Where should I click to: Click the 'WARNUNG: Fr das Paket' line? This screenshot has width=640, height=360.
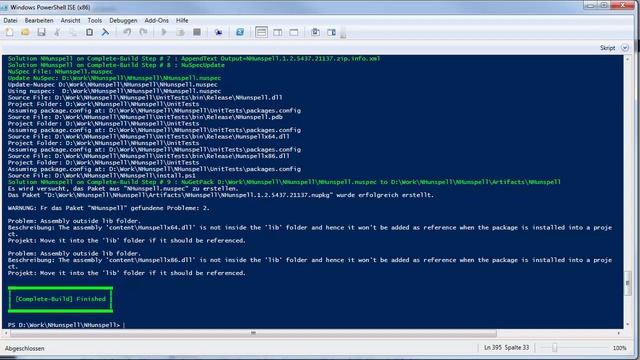click(108, 208)
